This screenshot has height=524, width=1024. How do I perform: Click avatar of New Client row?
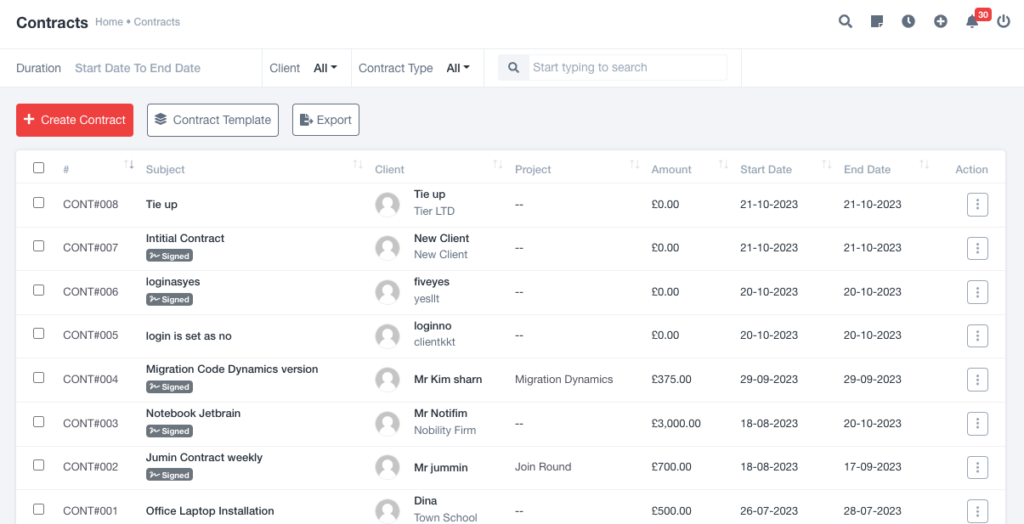pos(387,248)
